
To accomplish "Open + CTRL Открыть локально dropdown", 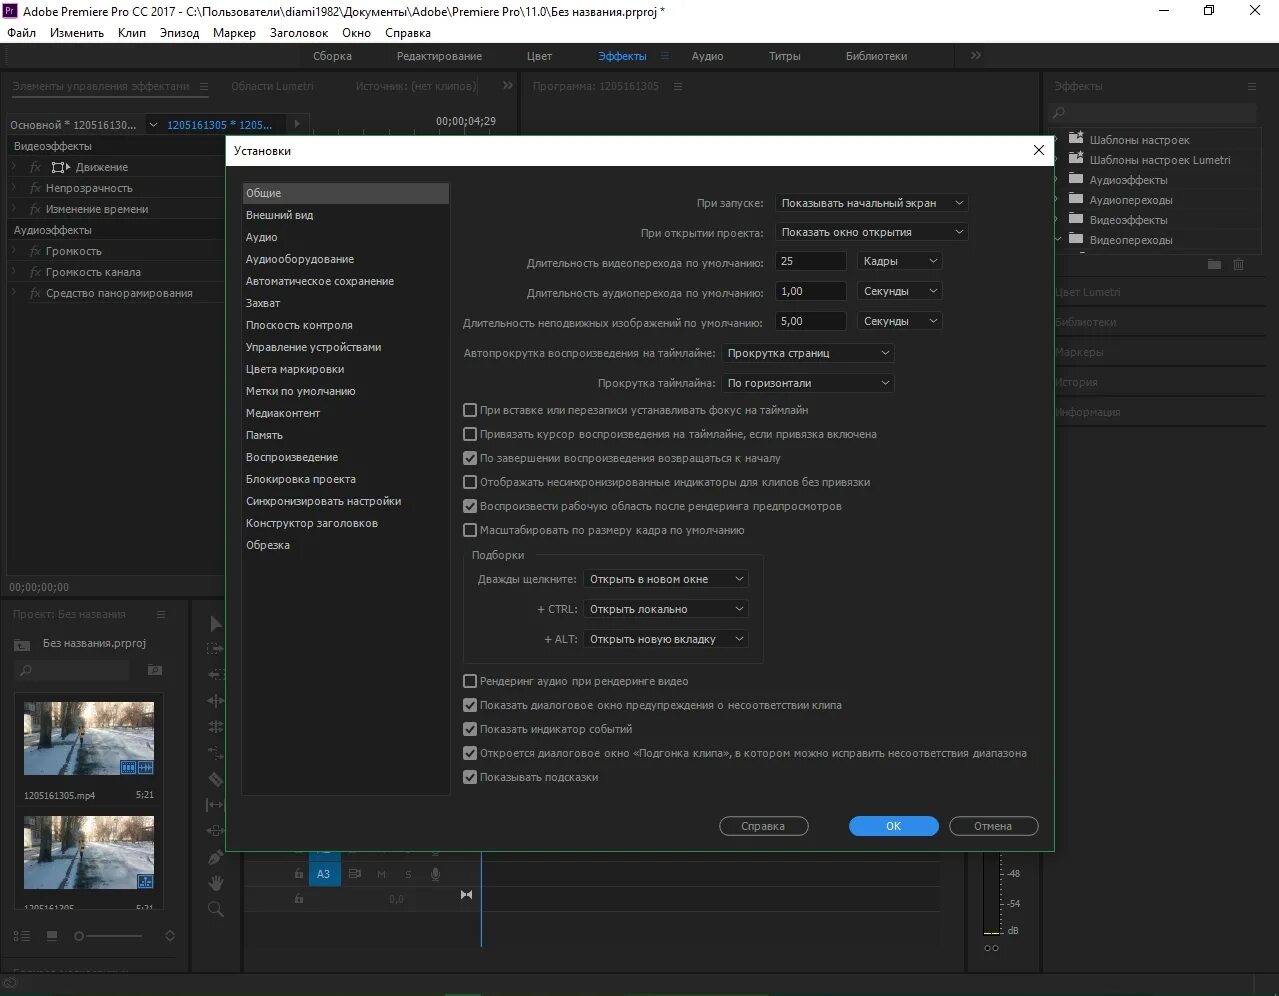I will coord(666,609).
